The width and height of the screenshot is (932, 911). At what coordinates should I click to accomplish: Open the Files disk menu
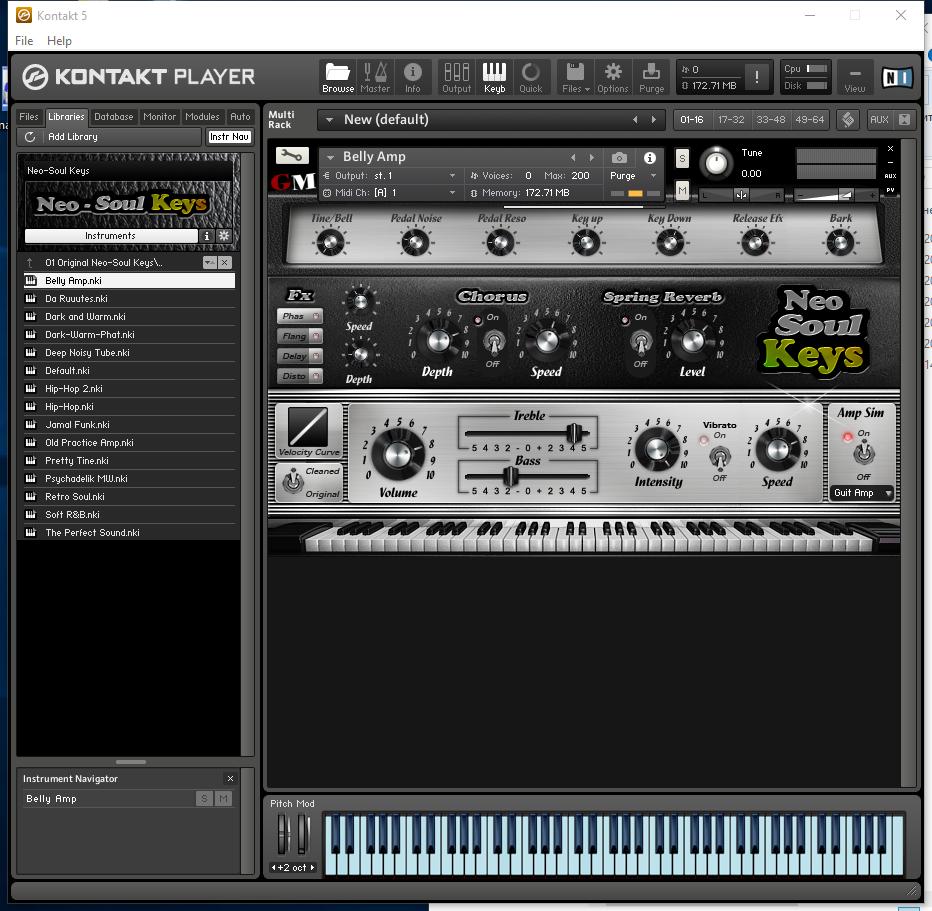pos(575,78)
